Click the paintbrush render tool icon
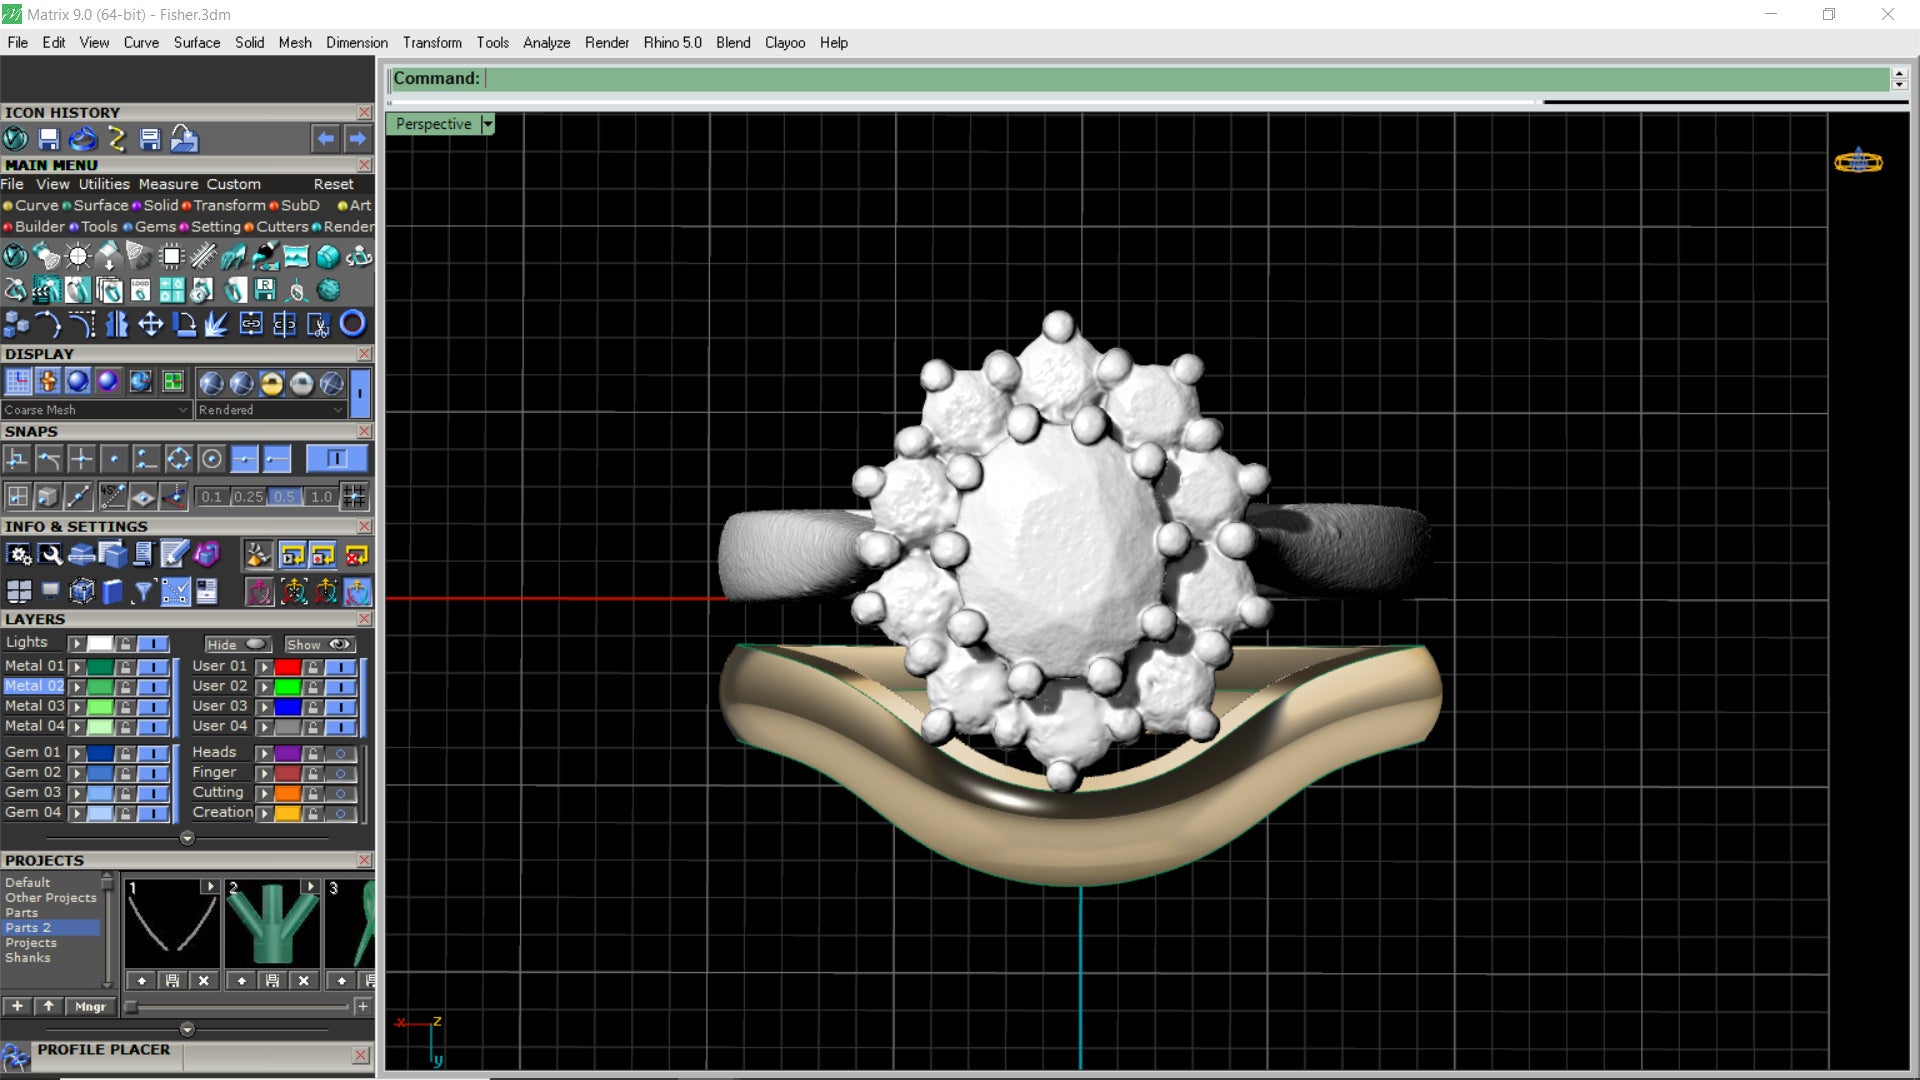Viewport: 1920px width, 1080px height. click(265, 257)
